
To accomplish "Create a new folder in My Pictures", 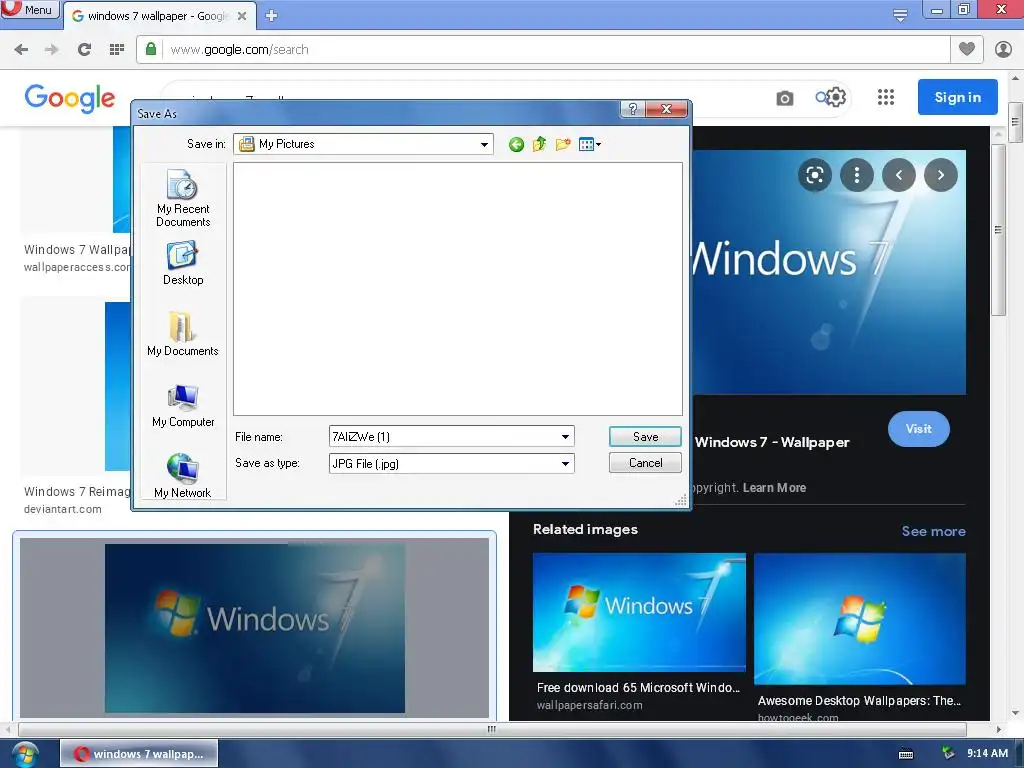I will click(563, 144).
